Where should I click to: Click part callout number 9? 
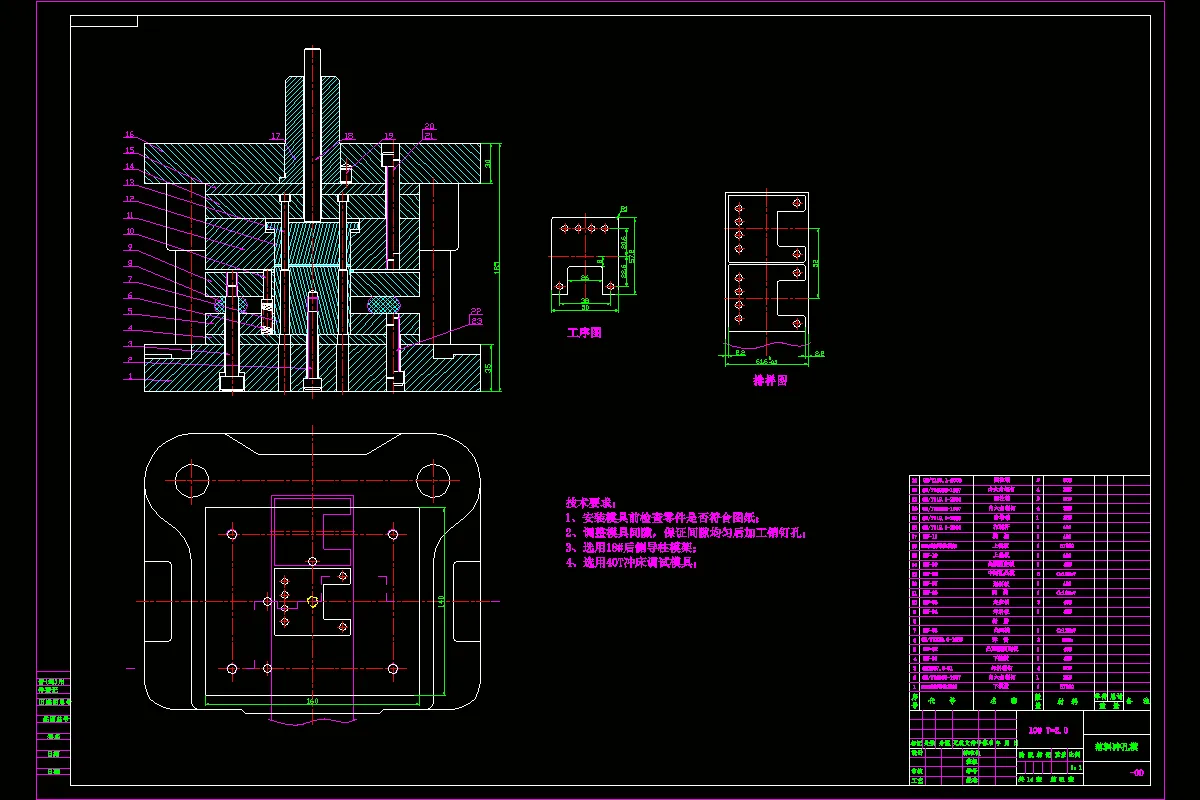coord(129,247)
